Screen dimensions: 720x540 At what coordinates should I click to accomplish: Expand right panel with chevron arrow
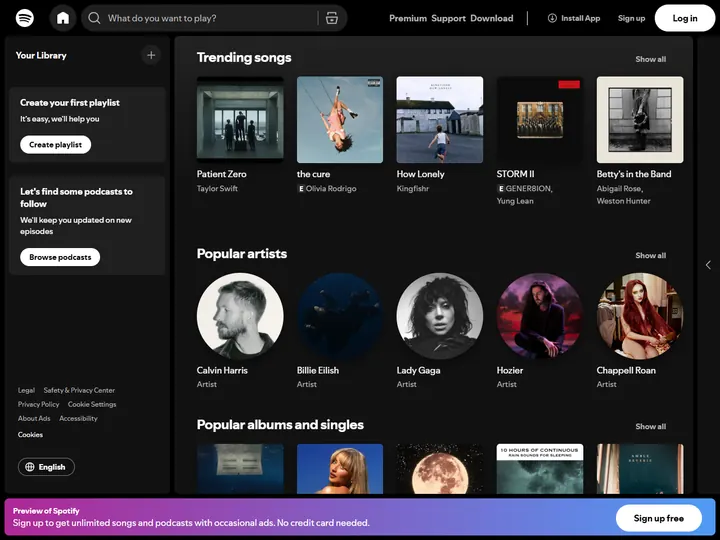[x=708, y=265]
